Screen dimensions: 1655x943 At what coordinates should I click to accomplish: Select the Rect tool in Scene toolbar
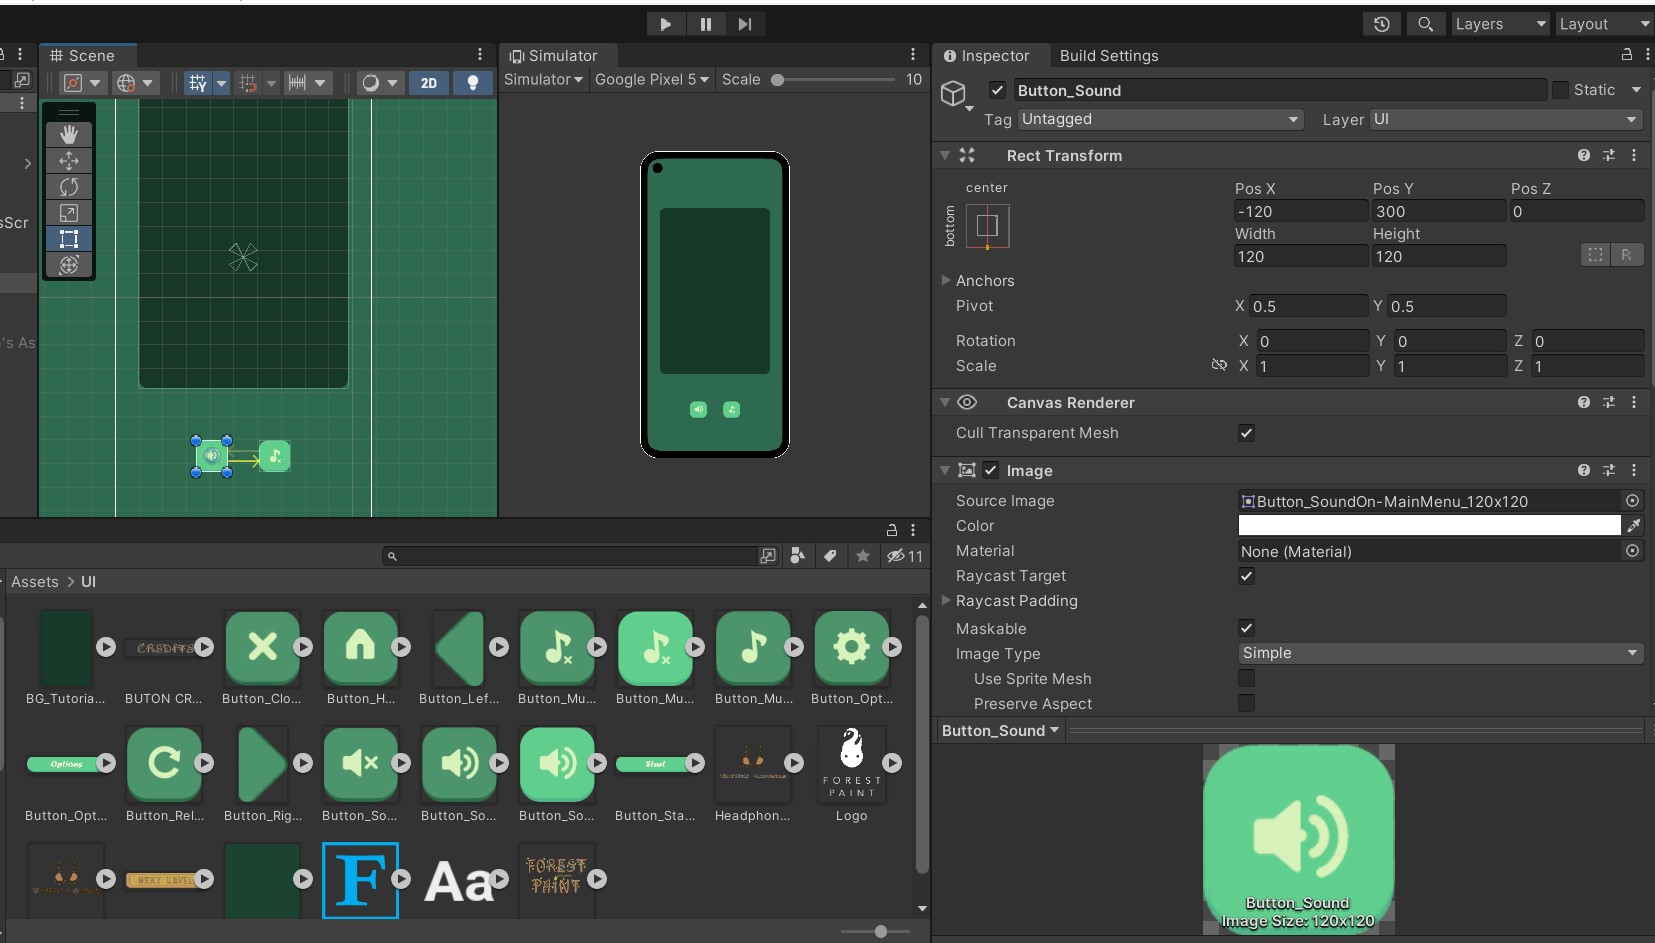(69, 238)
